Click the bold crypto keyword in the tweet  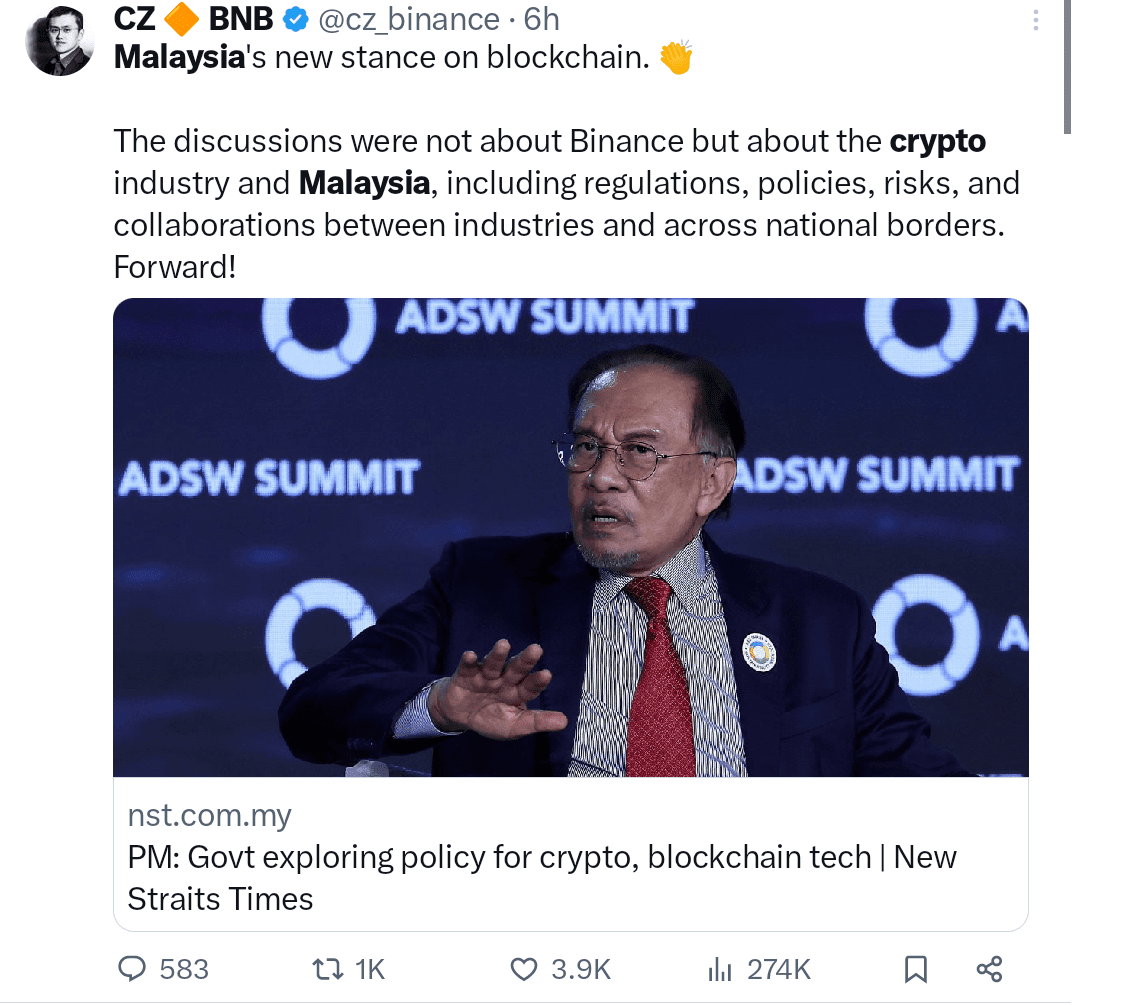pos(937,141)
